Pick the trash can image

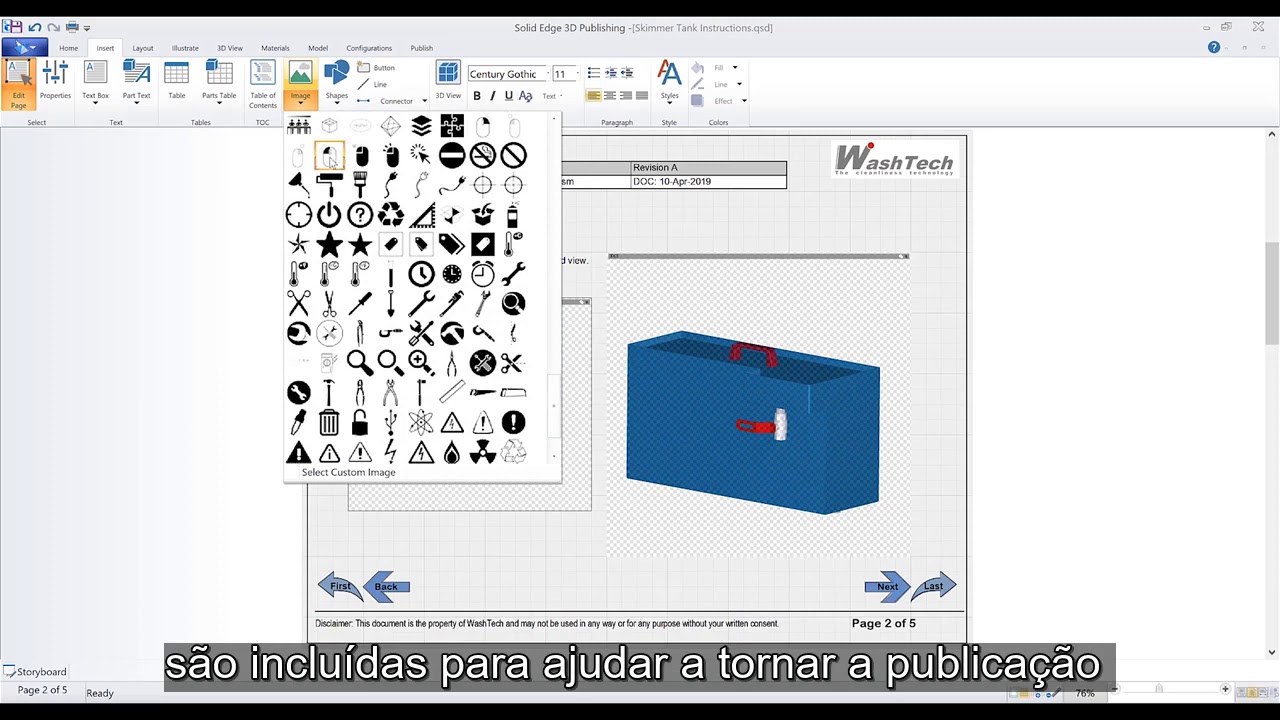[329, 422]
